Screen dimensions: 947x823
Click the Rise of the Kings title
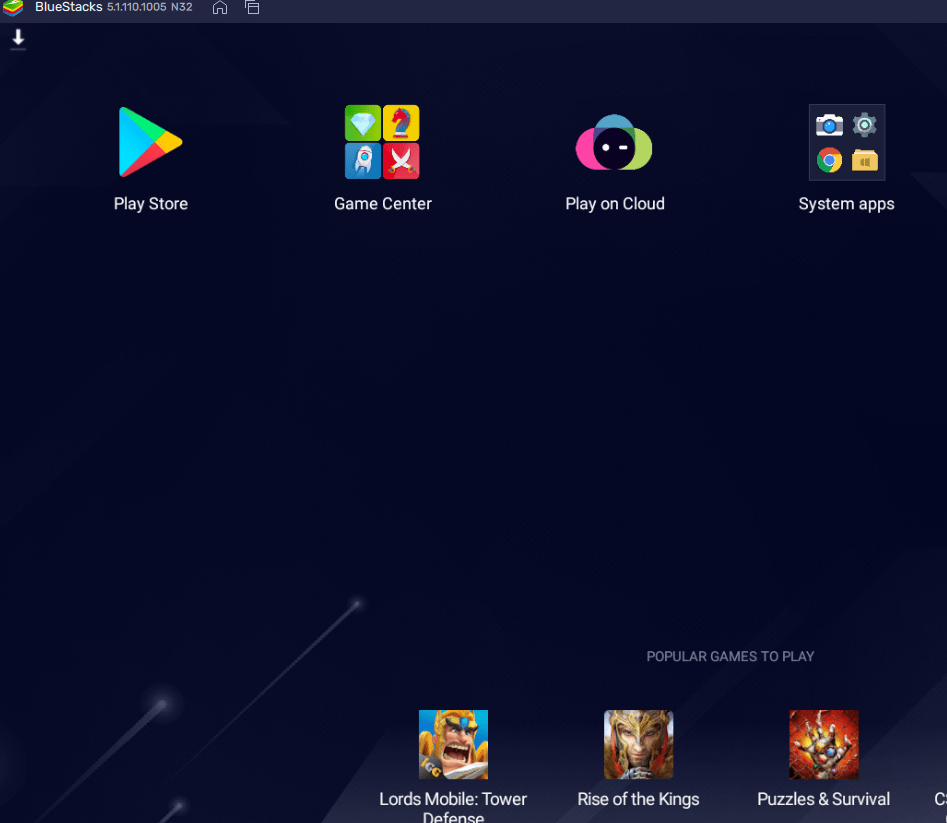(638, 799)
